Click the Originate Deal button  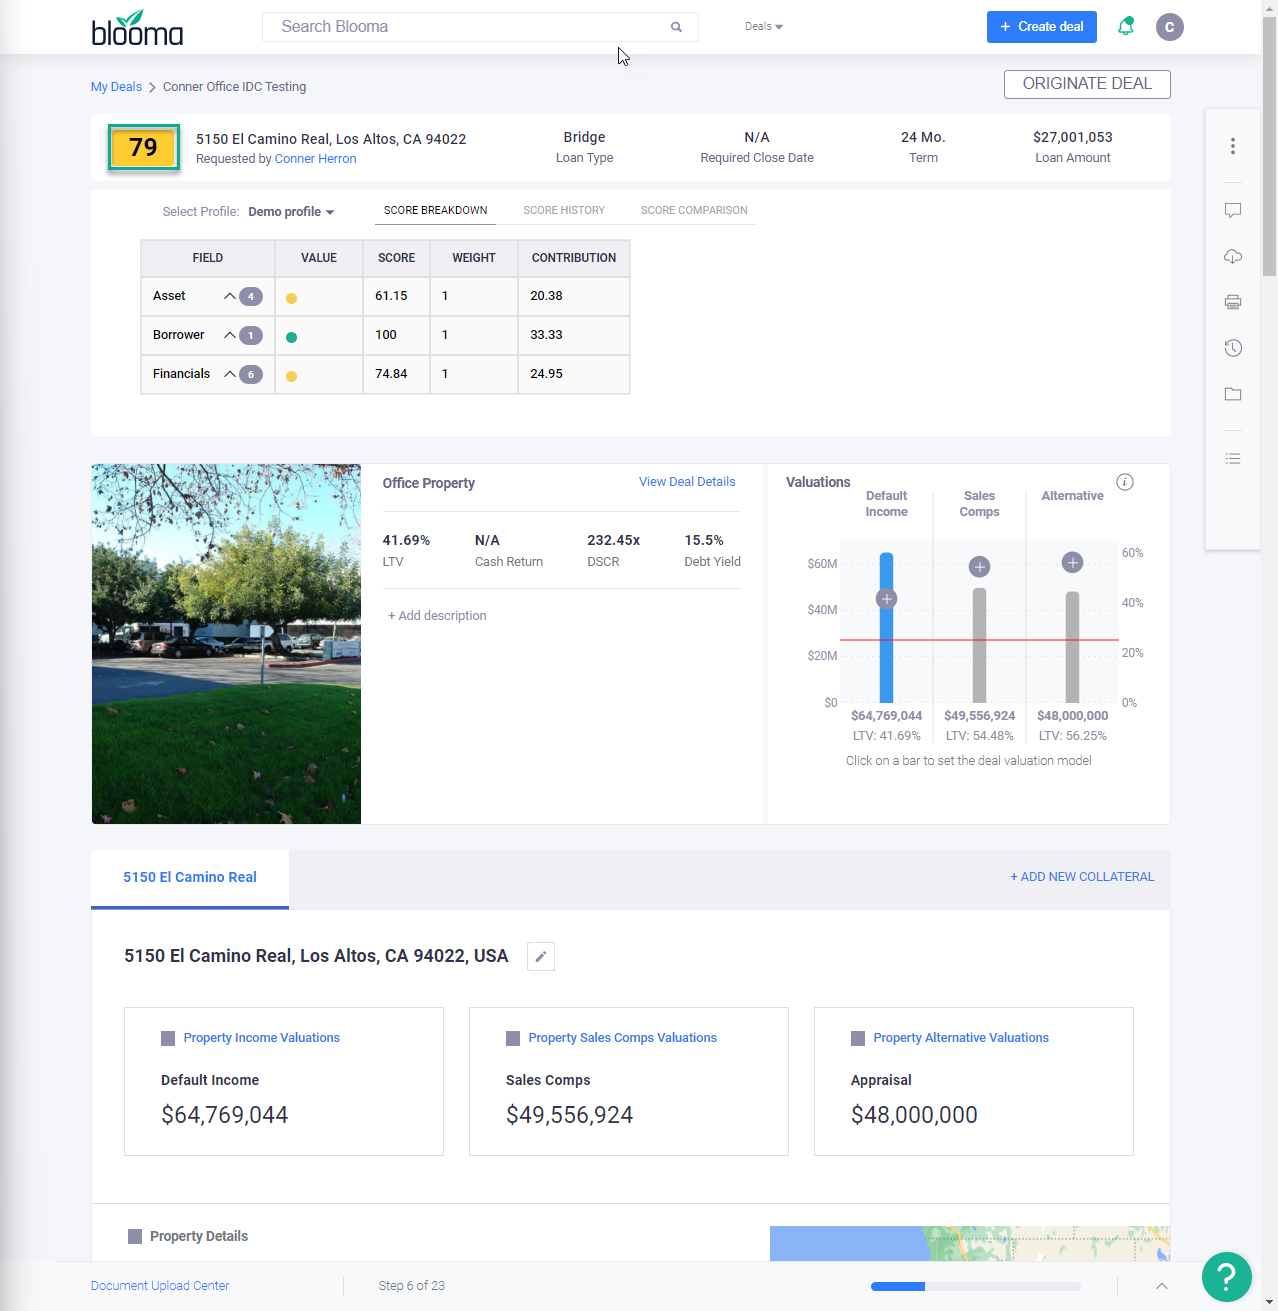pyautogui.click(x=1087, y=84)
